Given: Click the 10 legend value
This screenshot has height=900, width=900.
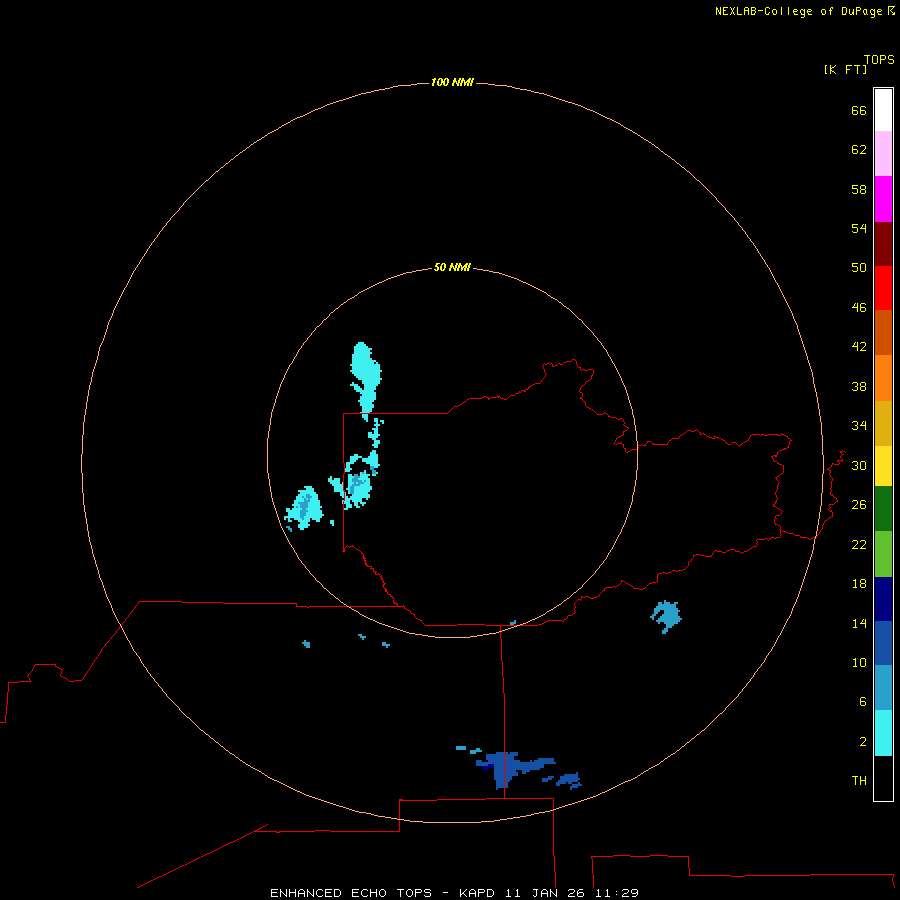Looking at the screenshot, I should pos(859,662).
